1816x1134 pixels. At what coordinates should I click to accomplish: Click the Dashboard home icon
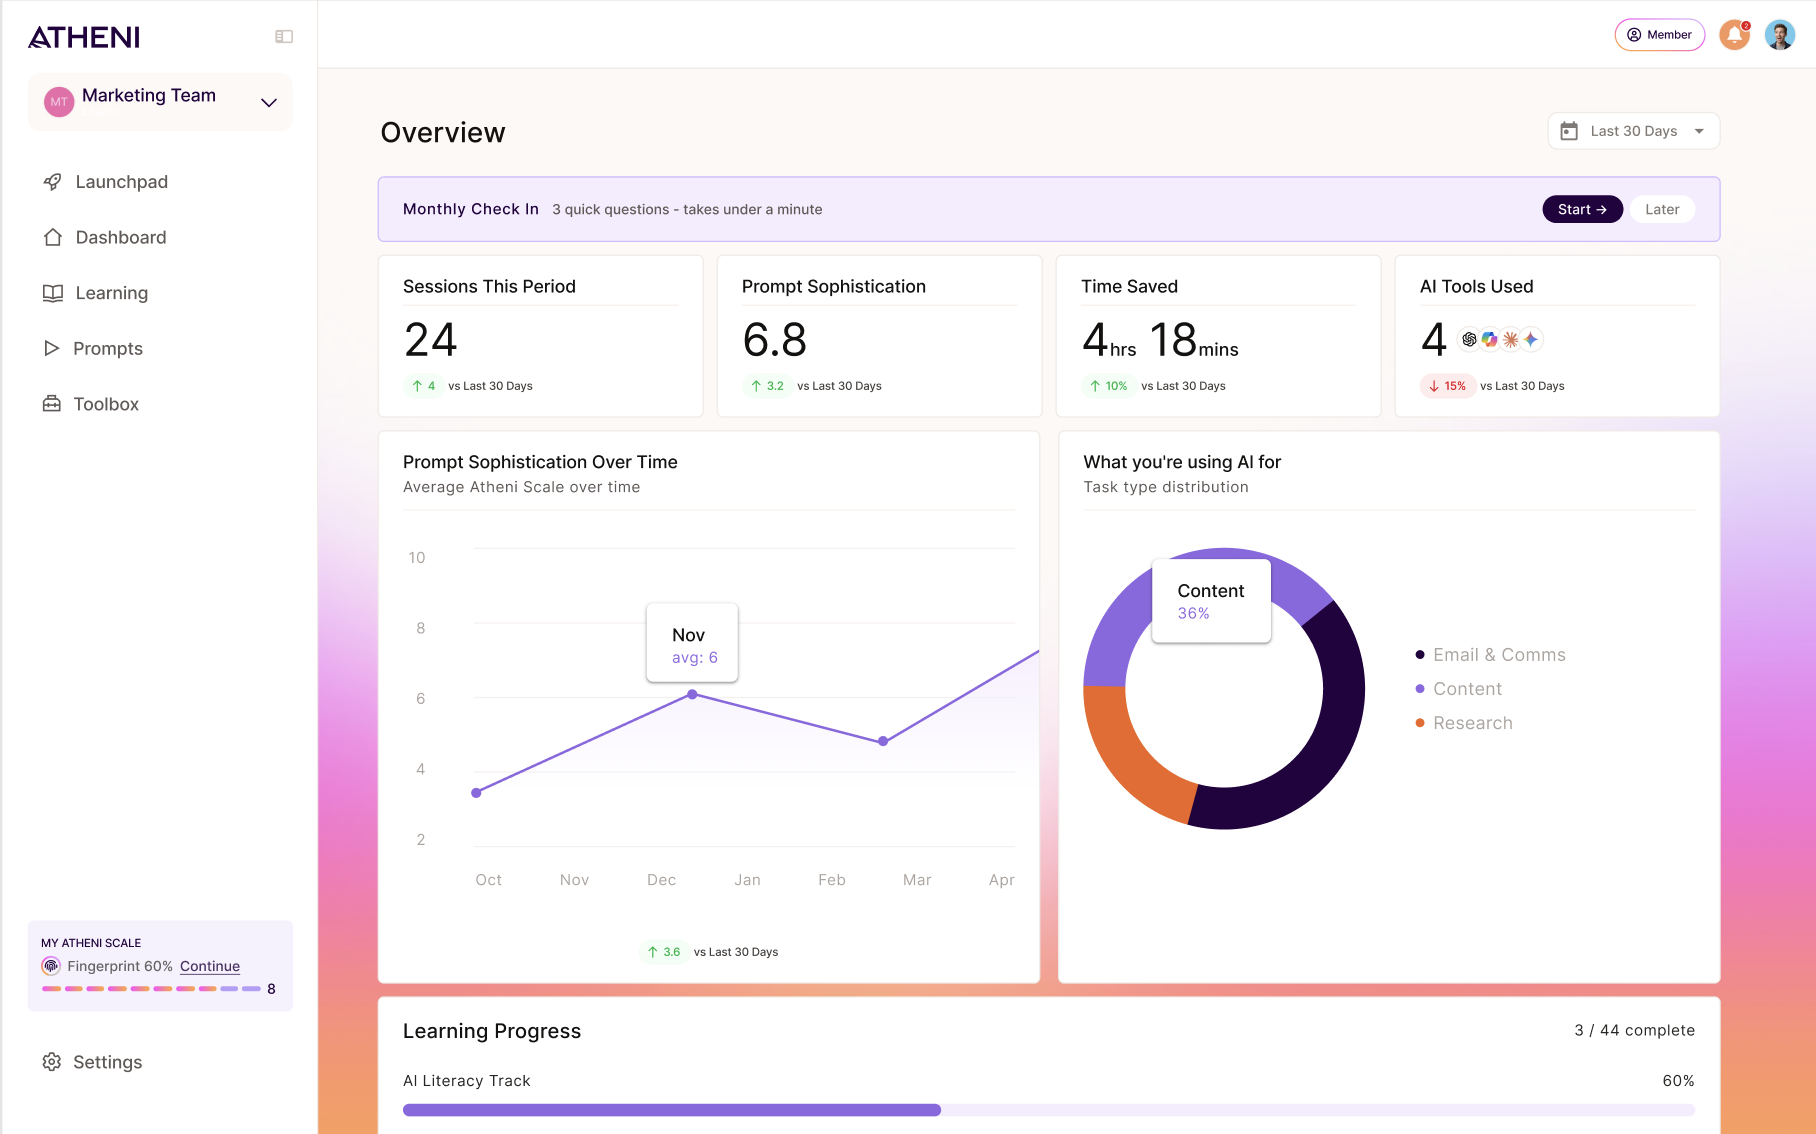click(52, 237)
